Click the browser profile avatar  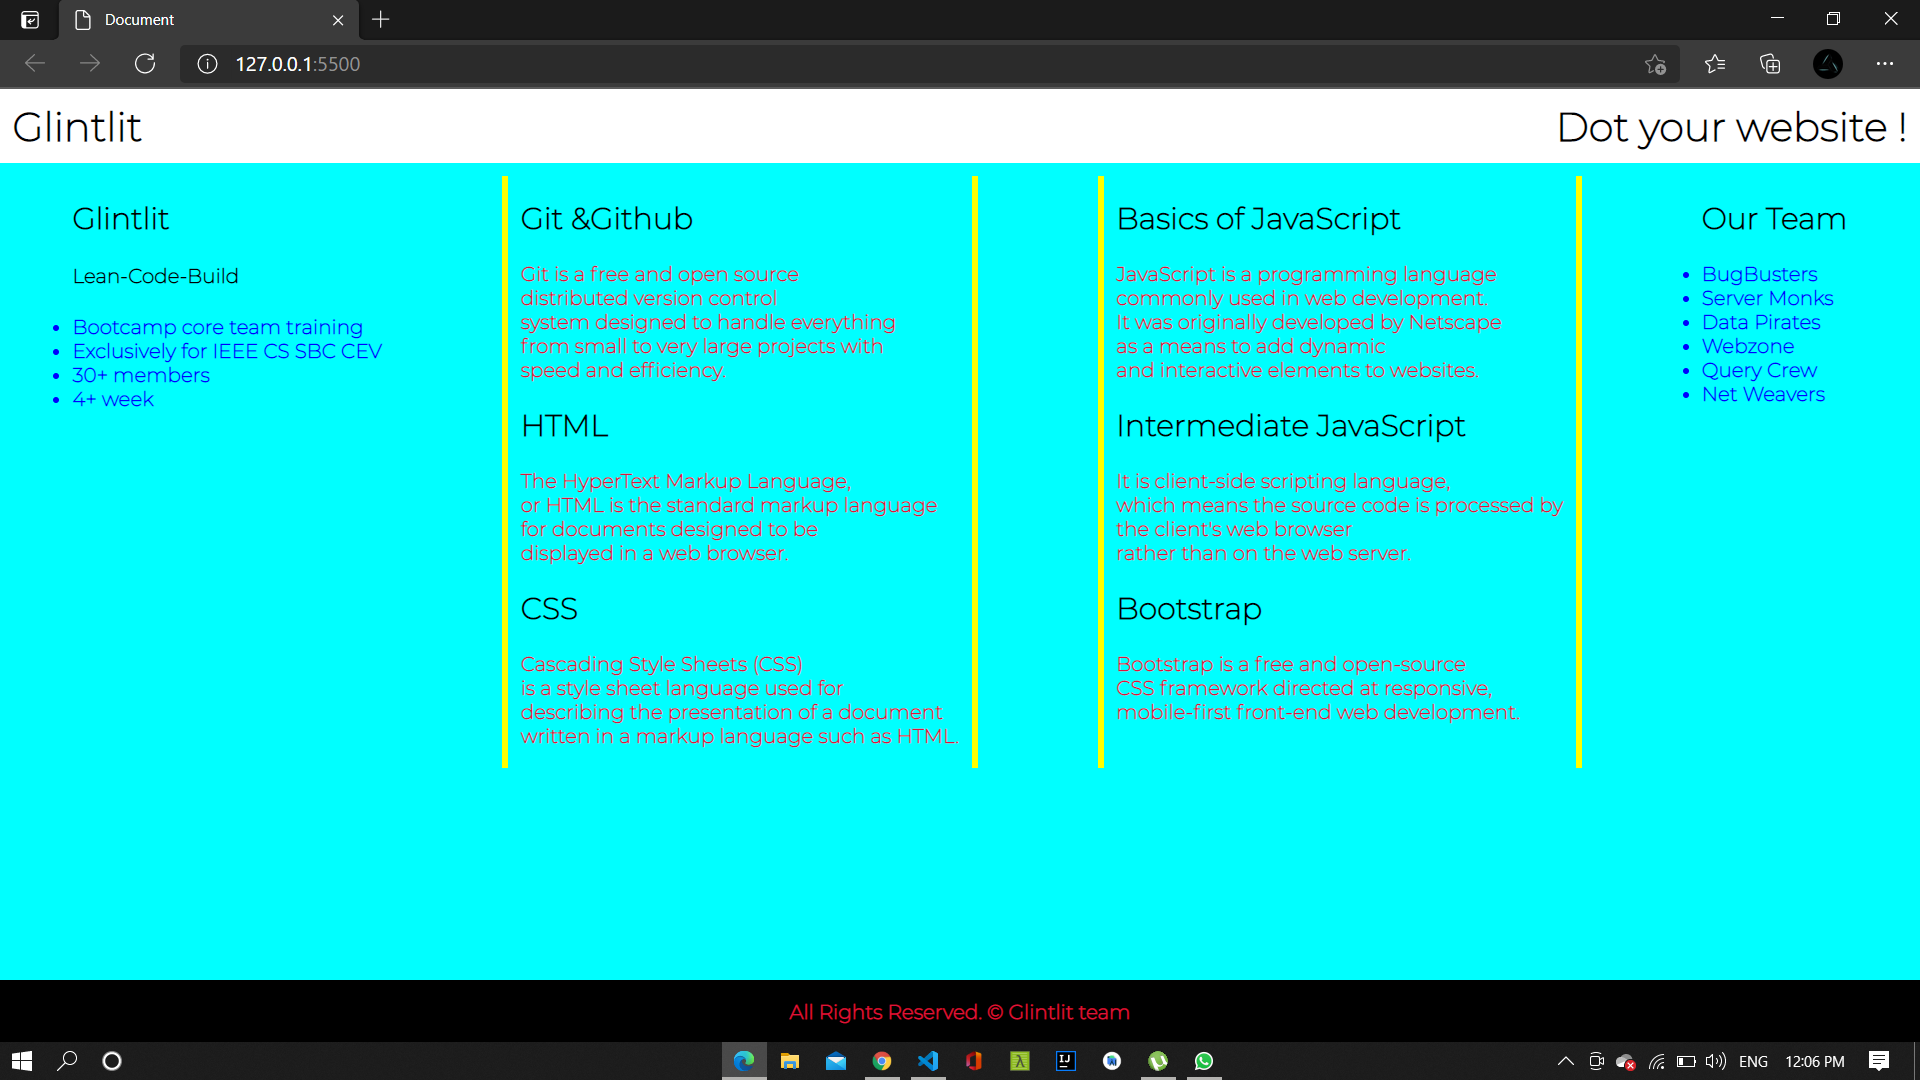1827,64
